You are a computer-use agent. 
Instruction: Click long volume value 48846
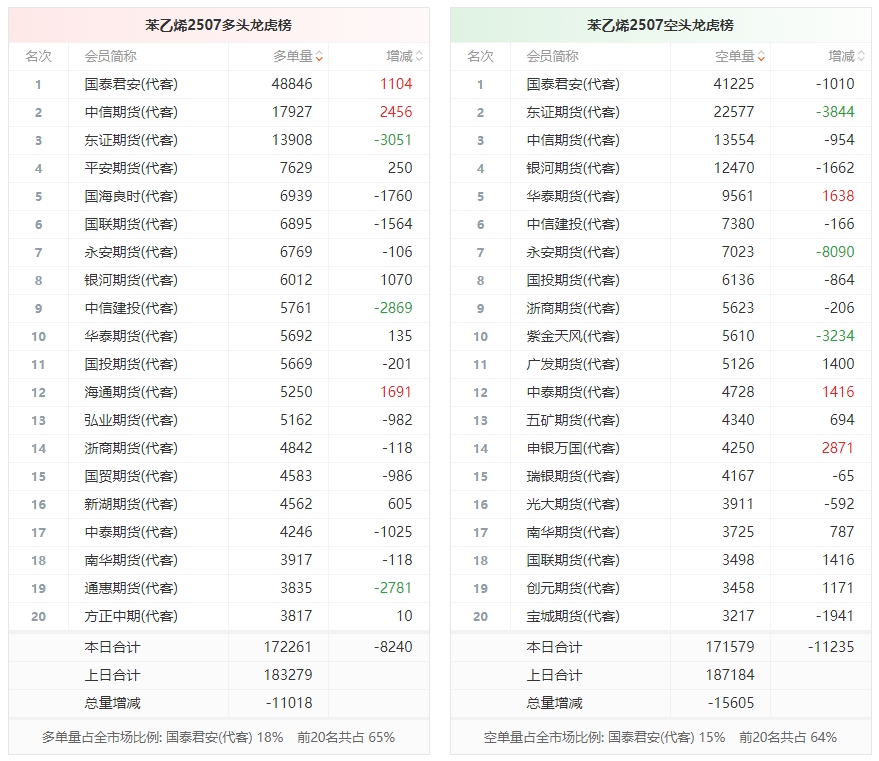pos(292,84)
